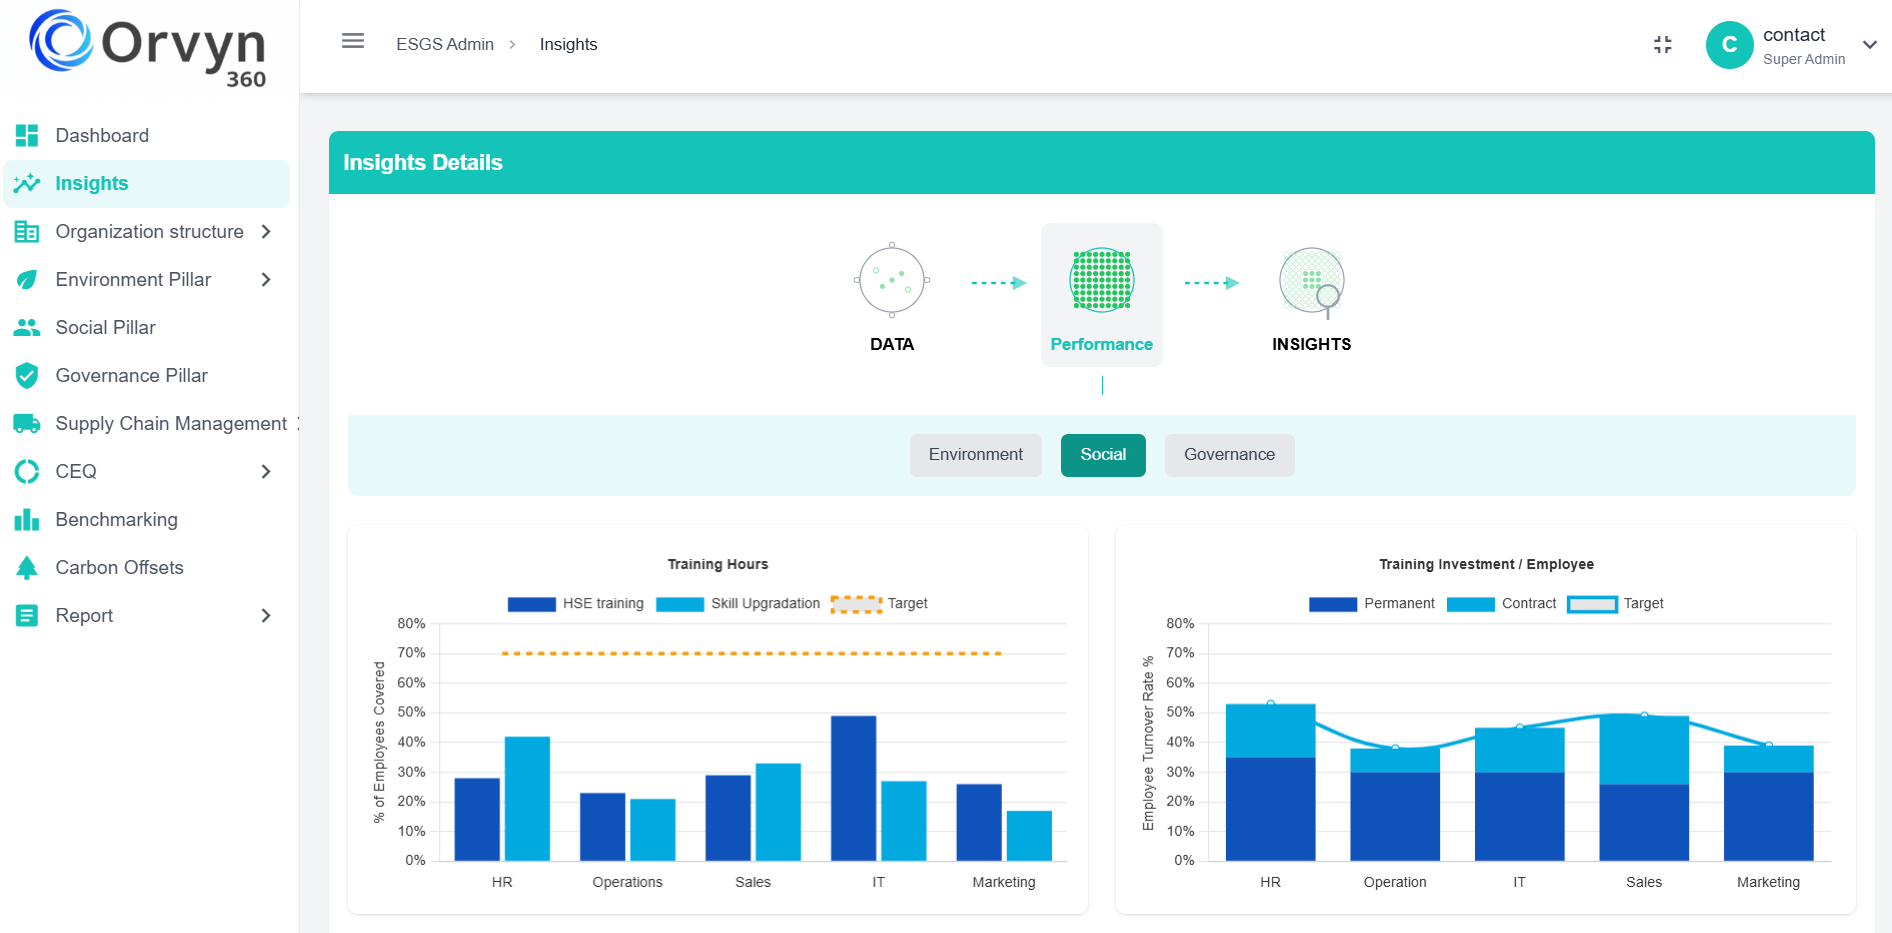This screenshot has width=1892, height=933.
Task: Click the fullscreen toggle icon in the header
Action: tap(1662, 44)
